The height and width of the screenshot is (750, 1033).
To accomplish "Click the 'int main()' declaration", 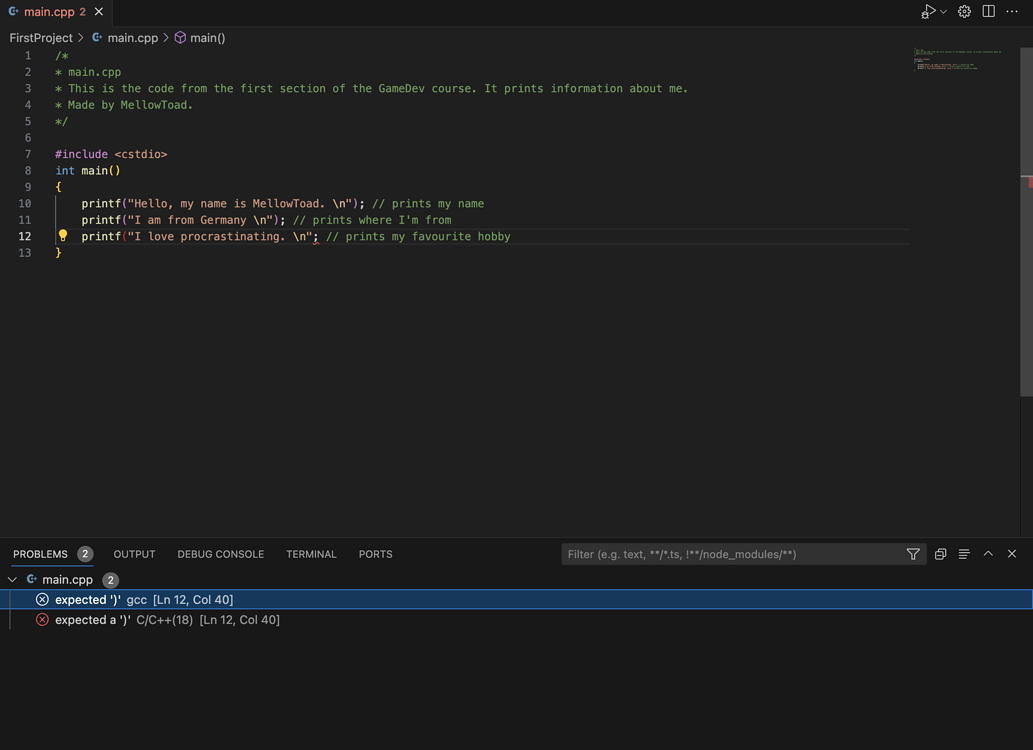I will point(88,171).
